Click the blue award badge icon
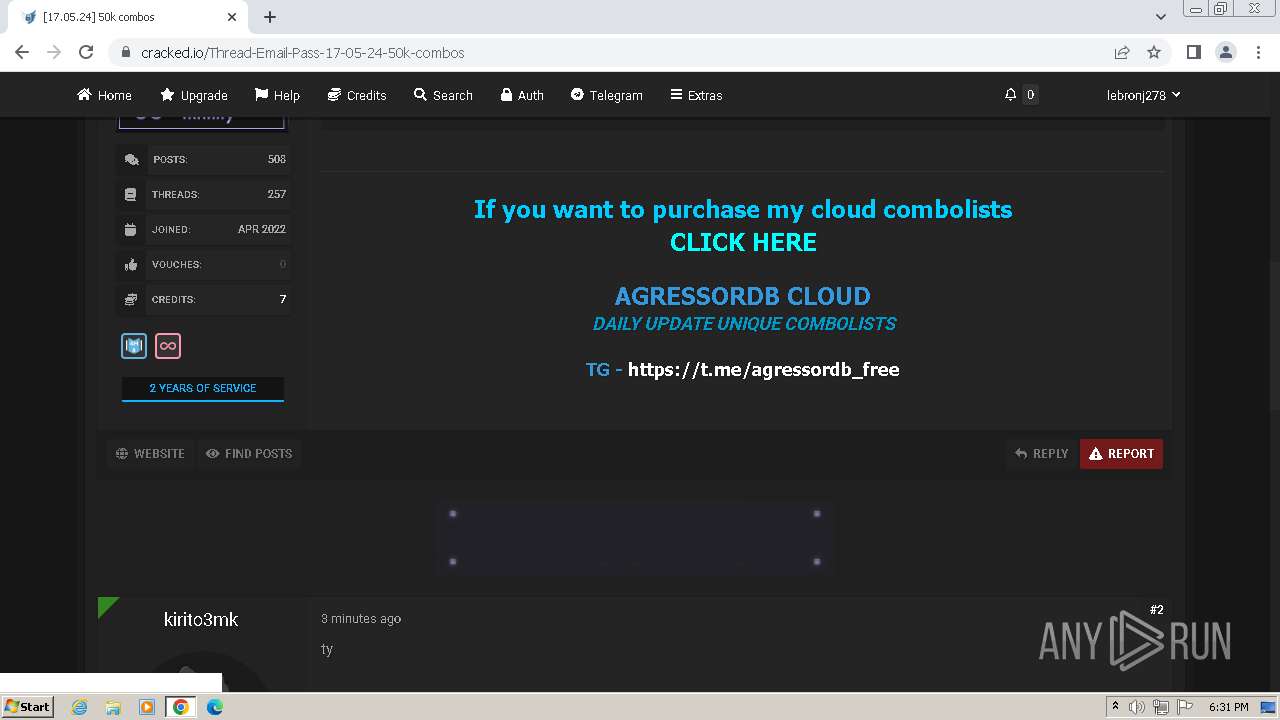This screenshot has width=1280, height=720. 134,346
